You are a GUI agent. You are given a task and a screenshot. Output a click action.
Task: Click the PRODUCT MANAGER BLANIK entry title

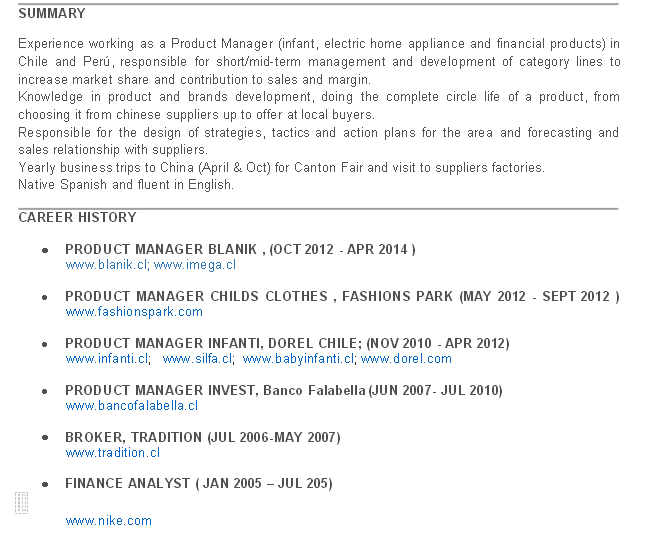(x=240, y=249)
